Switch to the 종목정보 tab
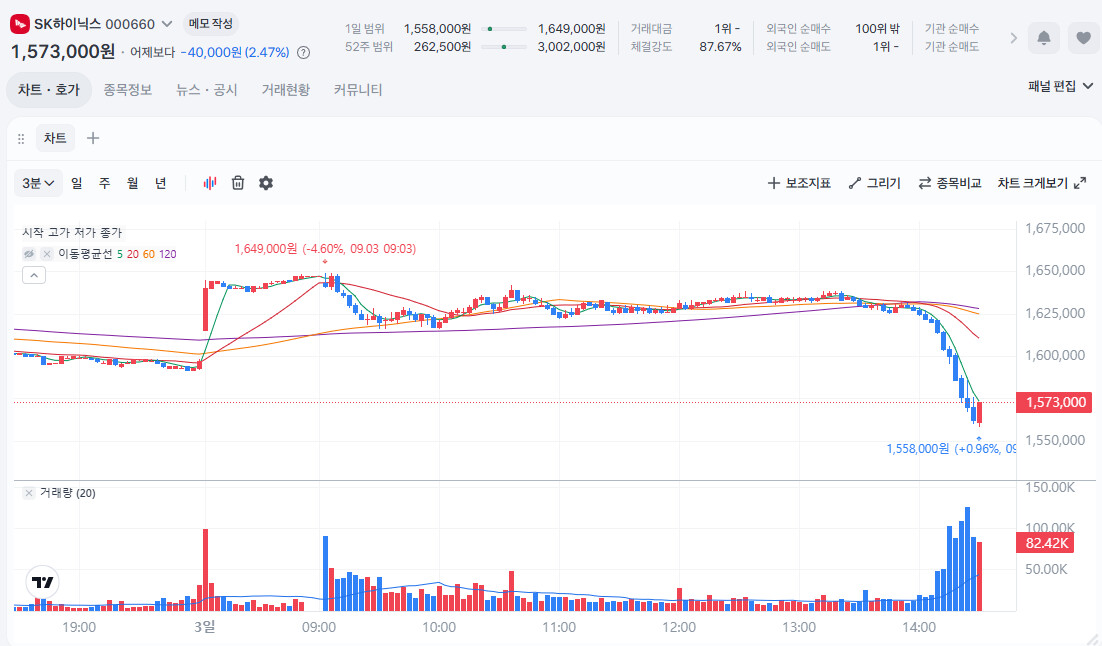This screenshot has height=646, width=1102. click(128, 89)
